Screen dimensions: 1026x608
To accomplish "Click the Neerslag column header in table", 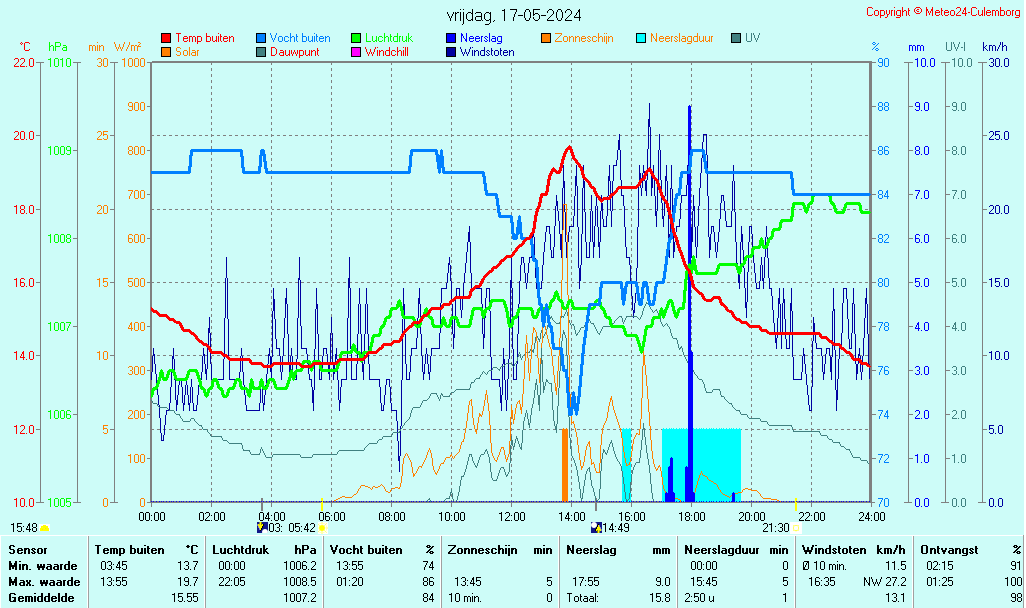I will click(x=591, y=549).
